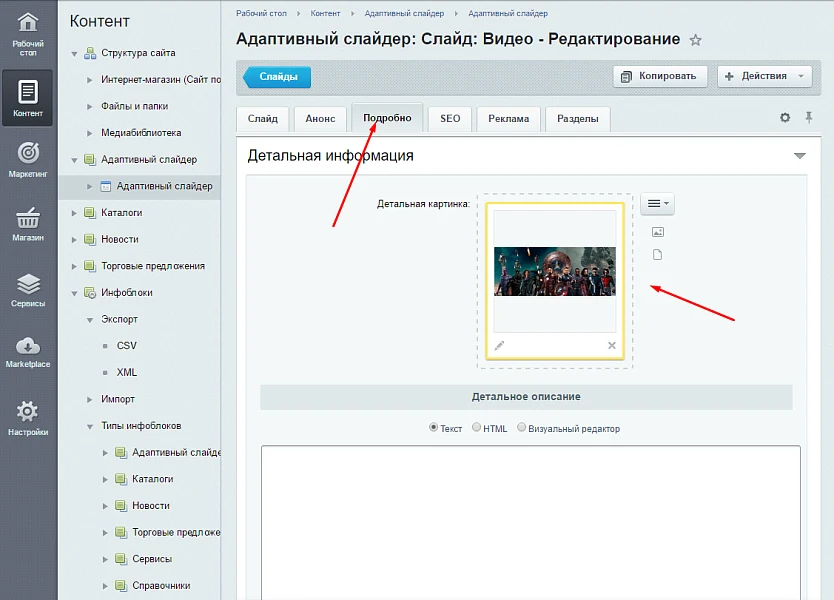Choose image from media library icon

[658, 232]
